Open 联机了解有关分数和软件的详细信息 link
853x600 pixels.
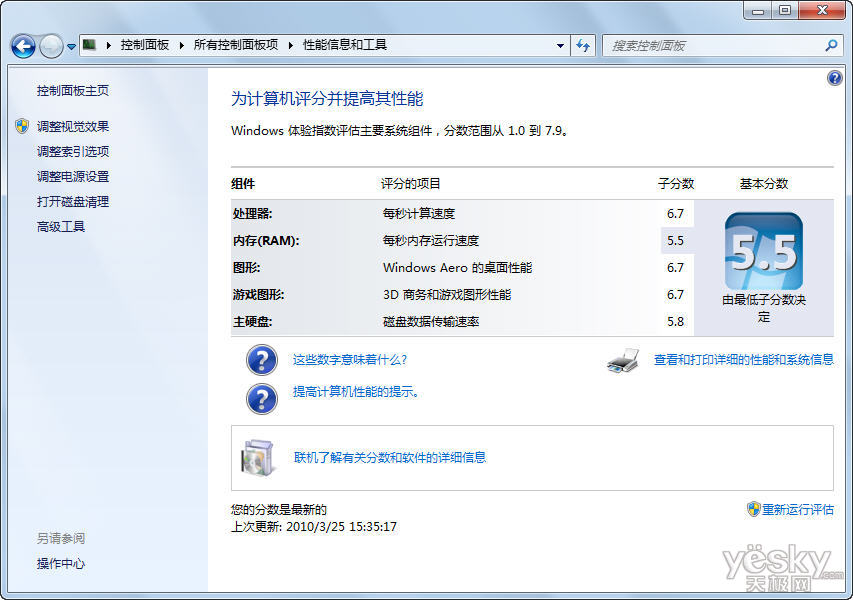pyautogui.click(x=390, y=457)
